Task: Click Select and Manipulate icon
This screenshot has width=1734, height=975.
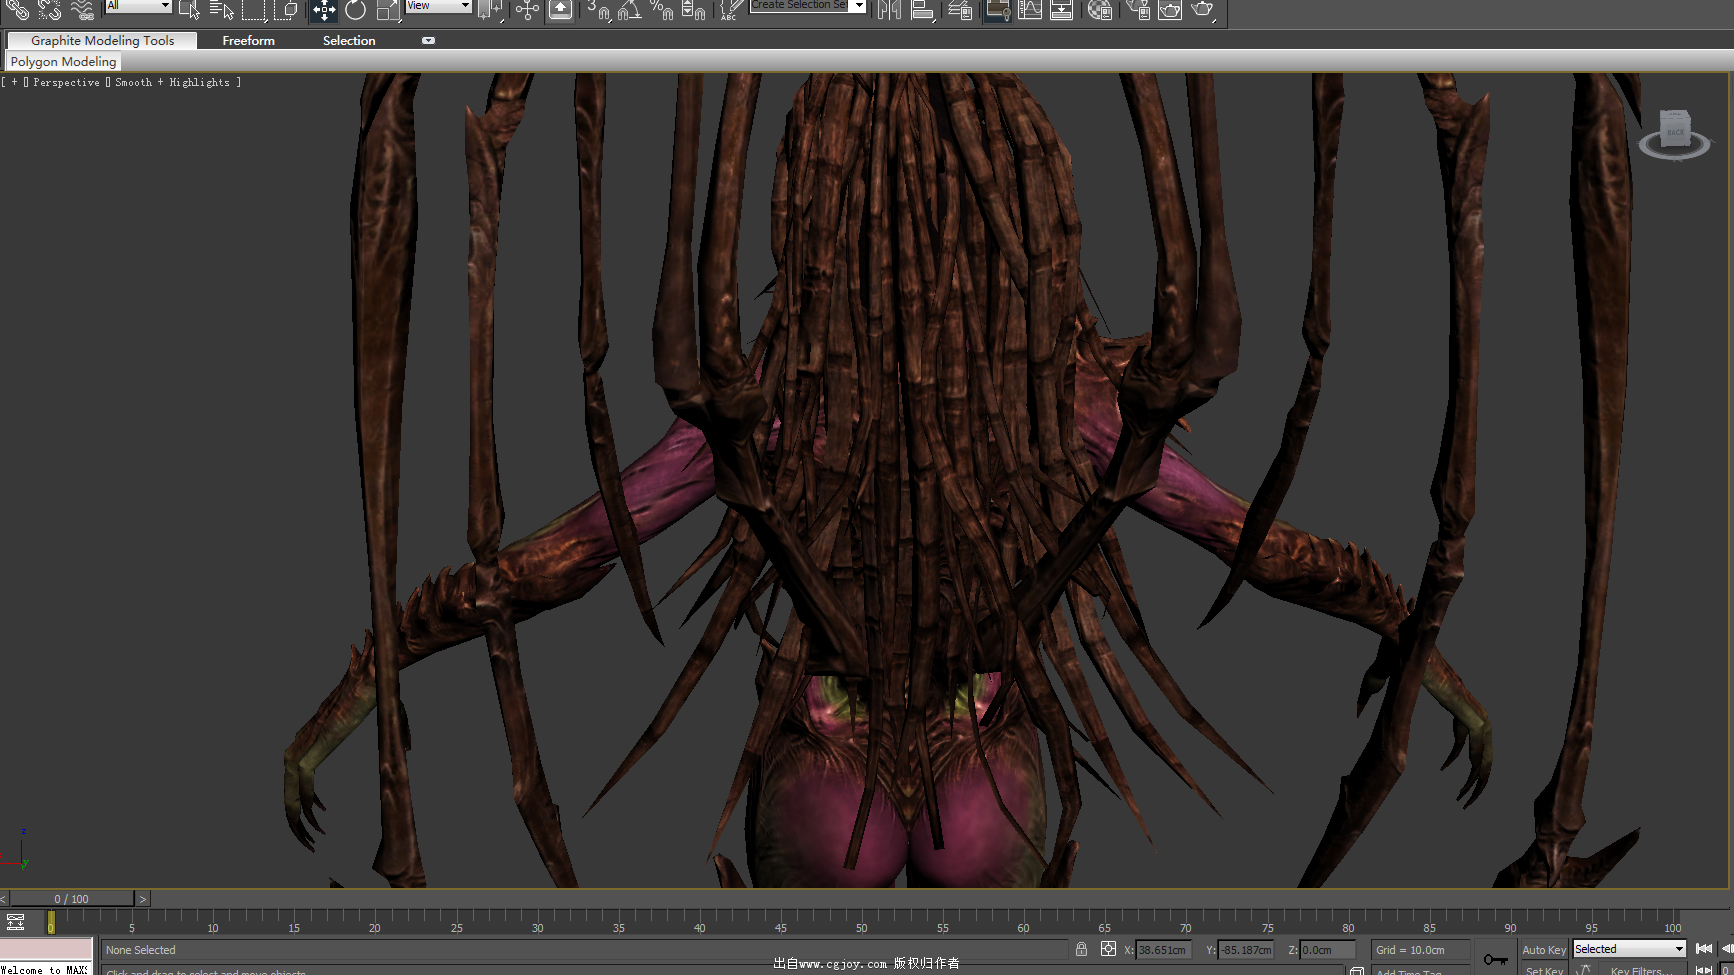Action: point(527,10)
